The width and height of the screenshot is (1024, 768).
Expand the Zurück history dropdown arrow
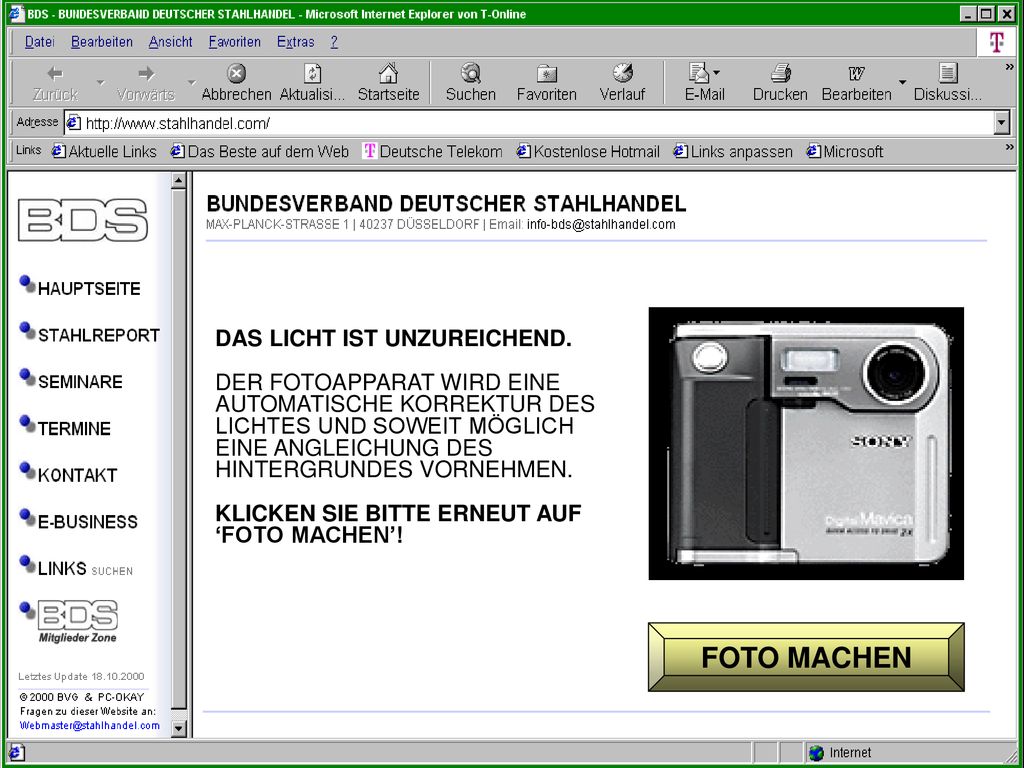coord(101,83)
